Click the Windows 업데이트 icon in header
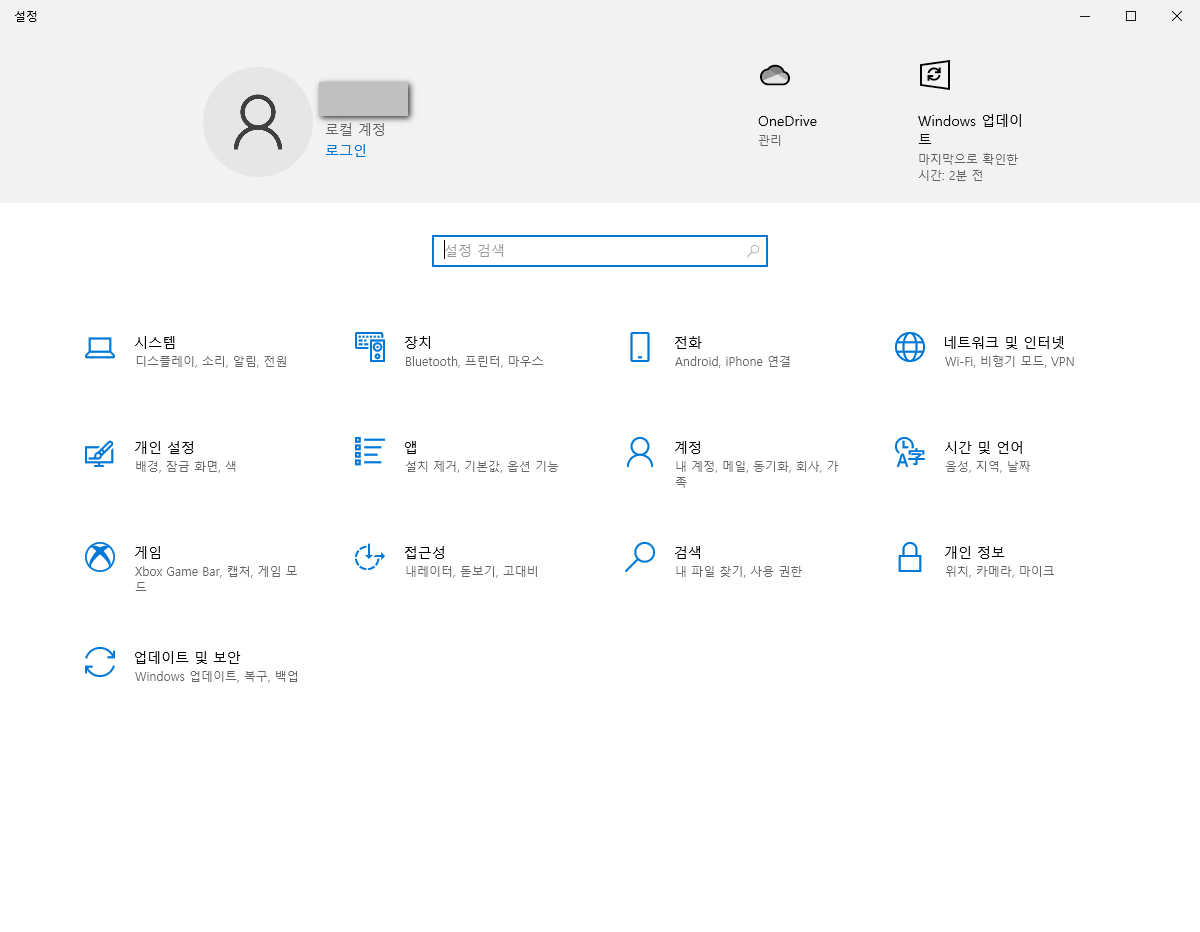 pos(934,75)
